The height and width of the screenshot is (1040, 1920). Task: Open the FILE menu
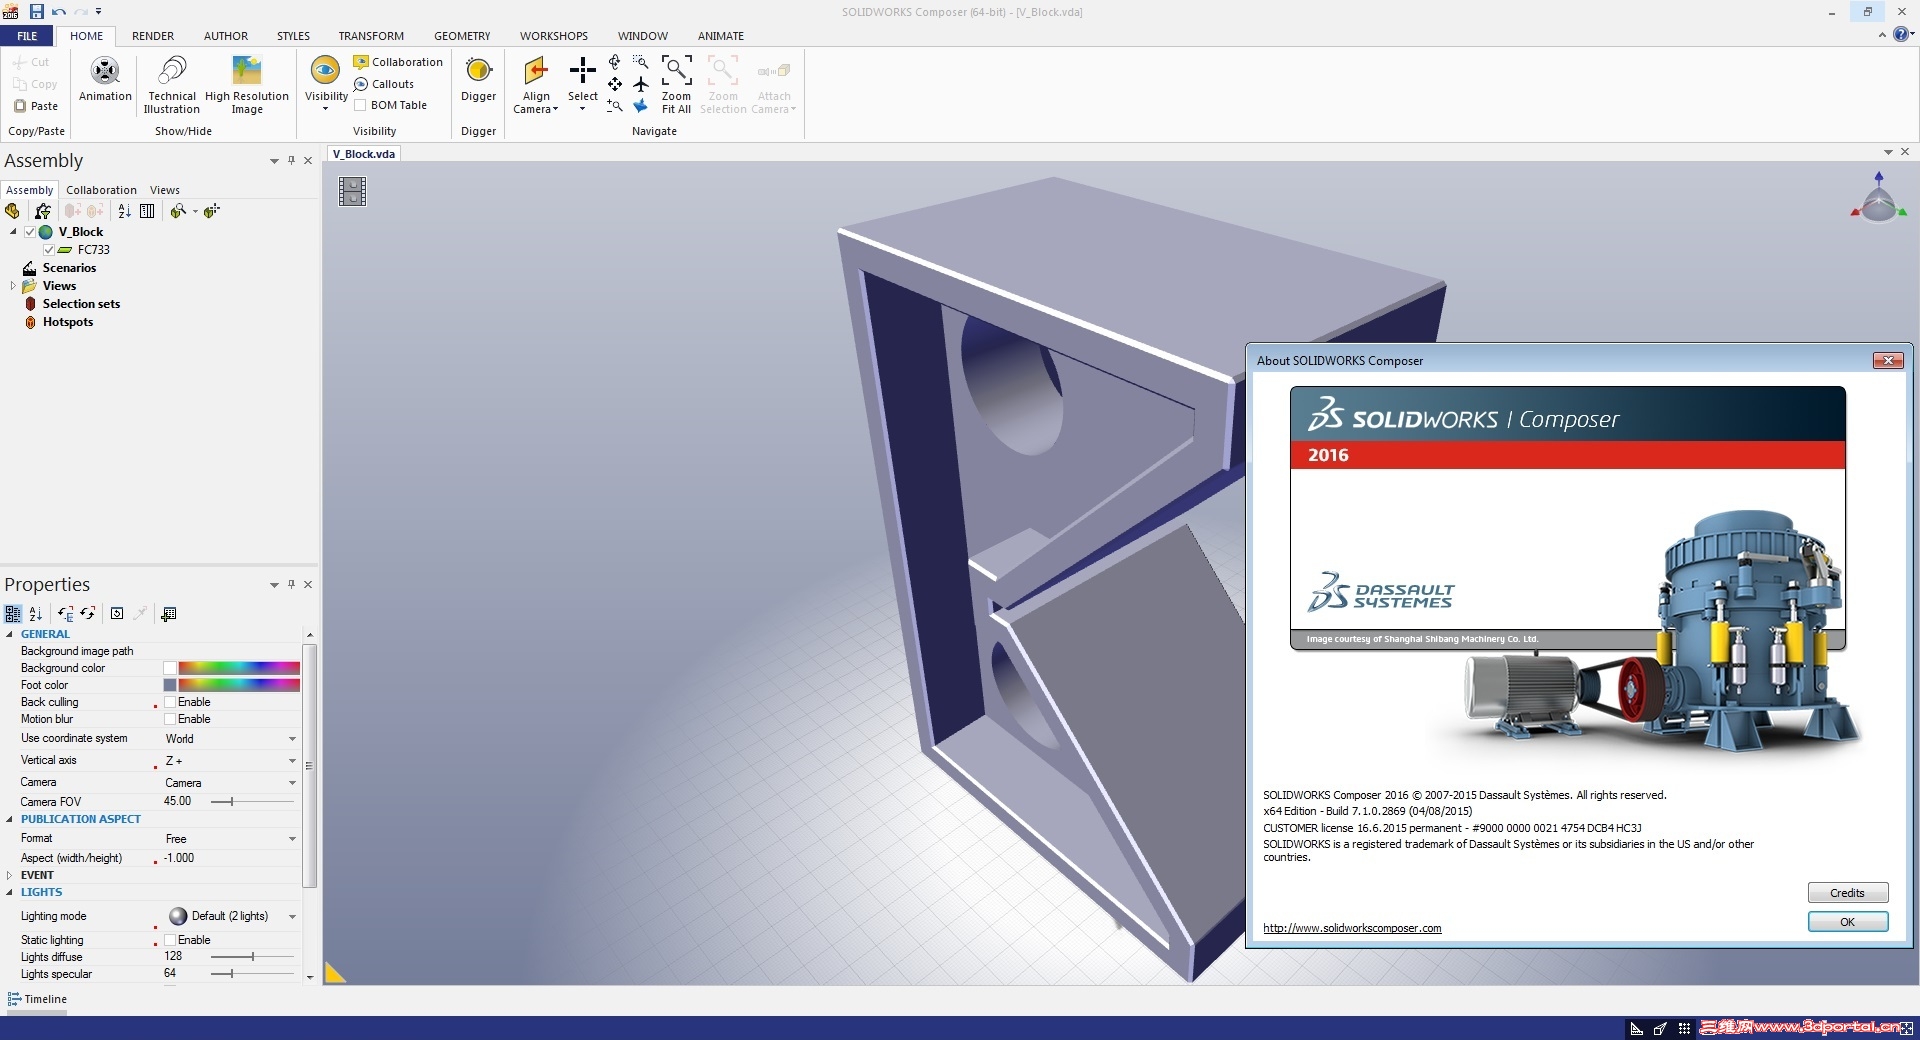point(27,36)
